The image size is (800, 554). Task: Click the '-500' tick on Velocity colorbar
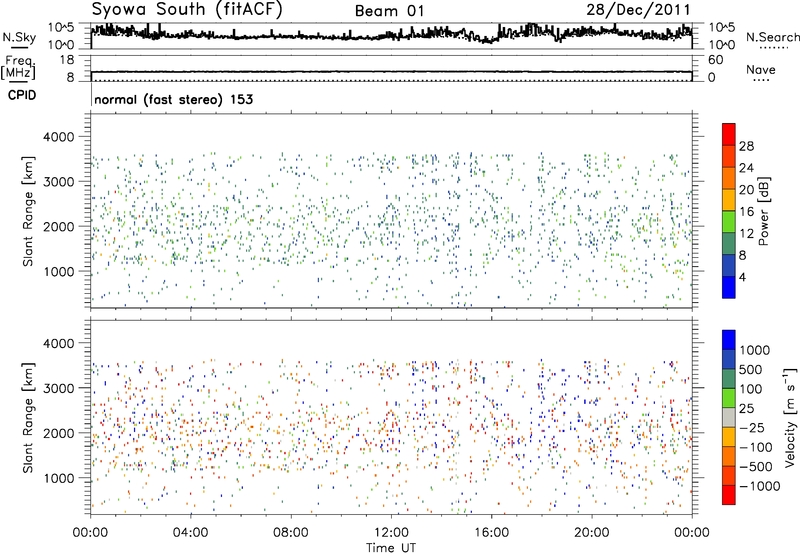tap(756, 467)
